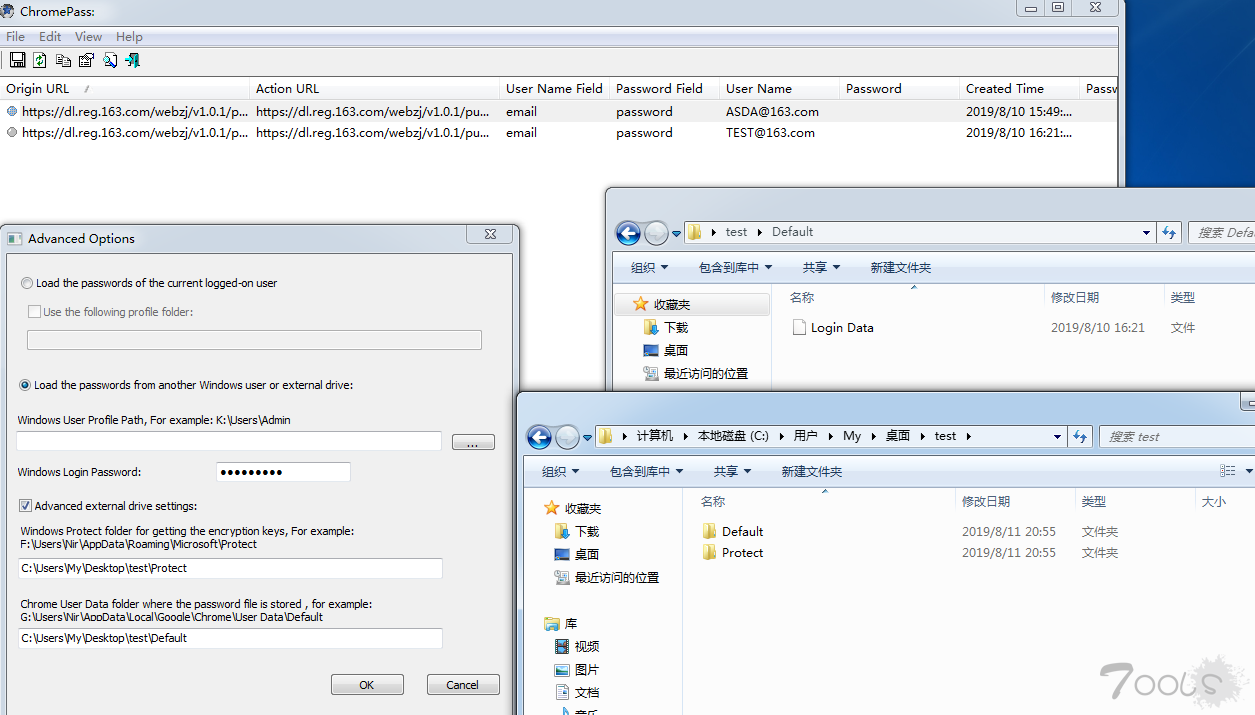The image size is (1255, 715).
Task: Click the search box in the test window
Action: pyautogui.click(x=1177, y=437)
